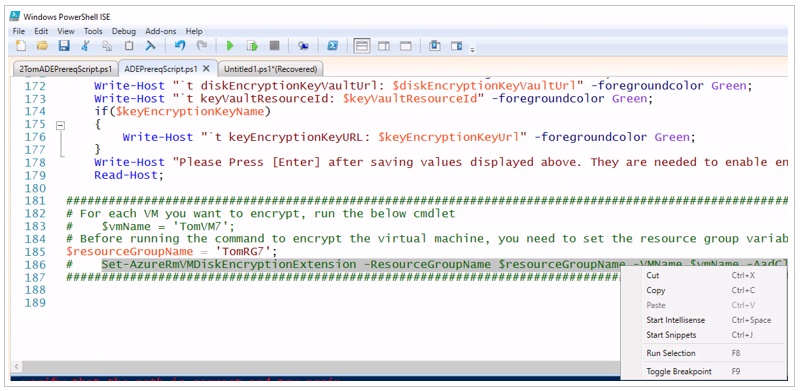Show command window toolbar icon
Image resolution: width=800 pixels, height=391 pixels.
pos(435,46)
